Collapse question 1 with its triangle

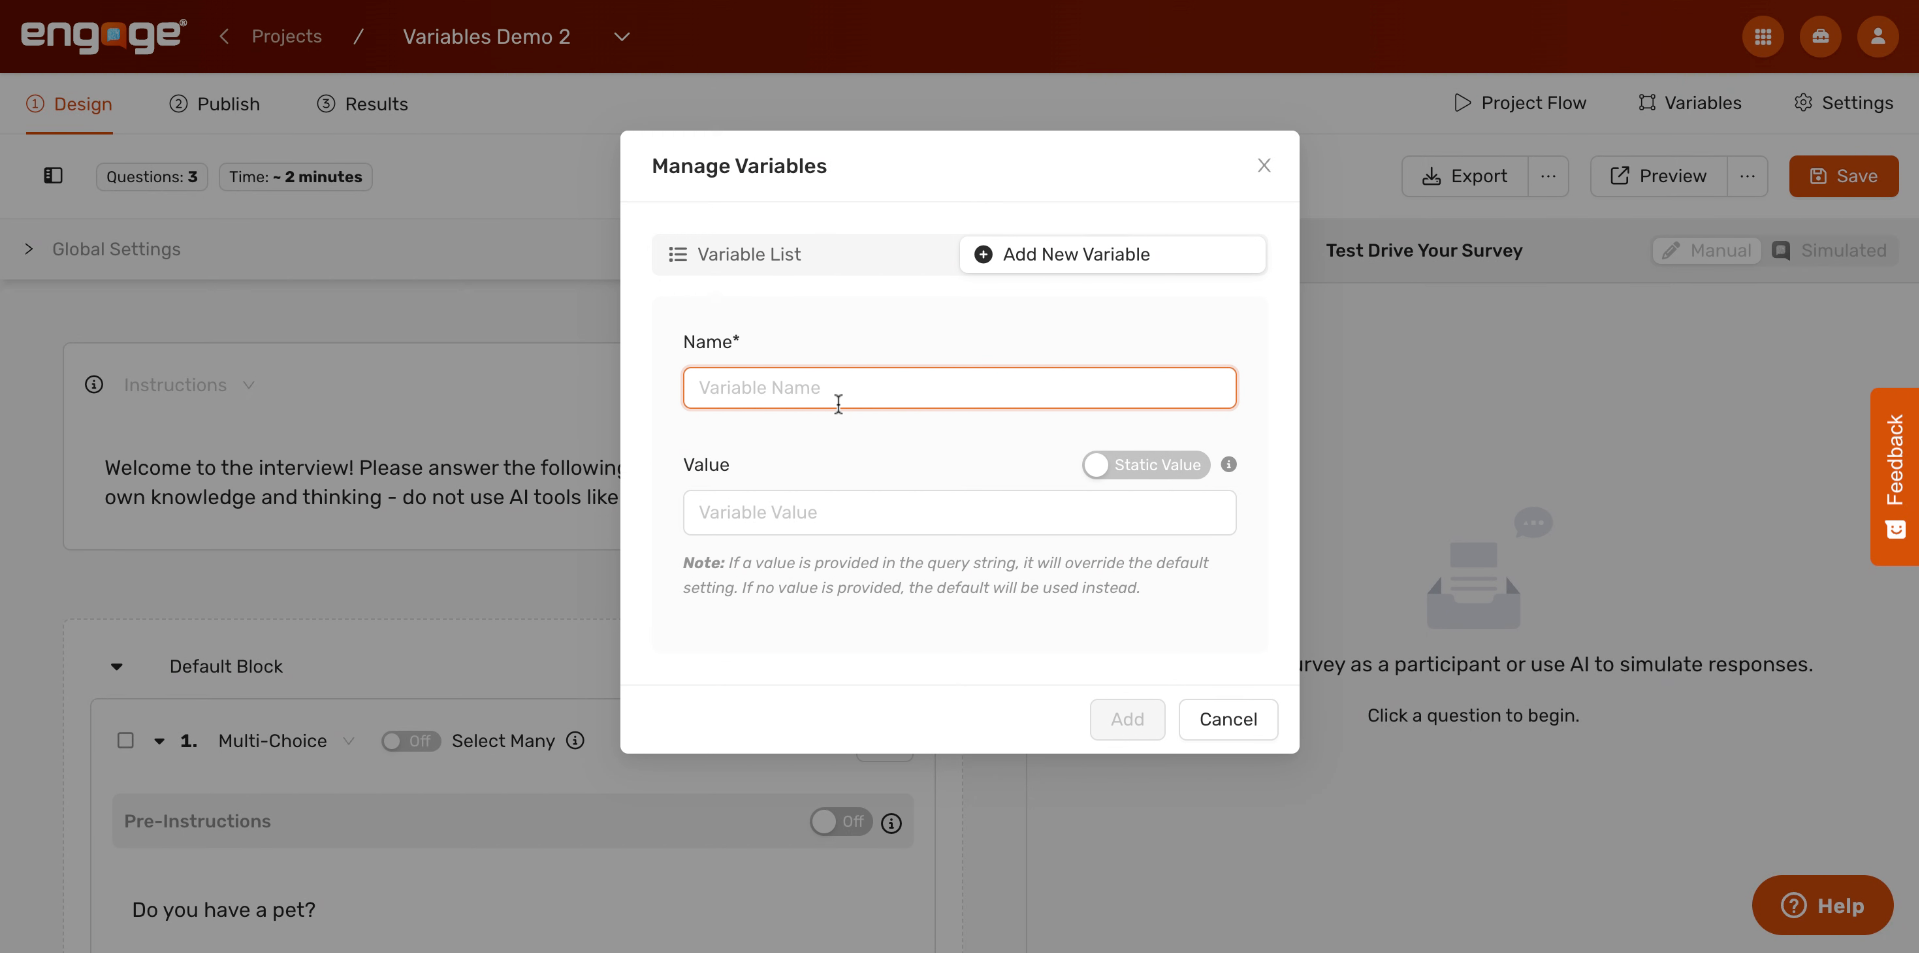click(159, 742)
